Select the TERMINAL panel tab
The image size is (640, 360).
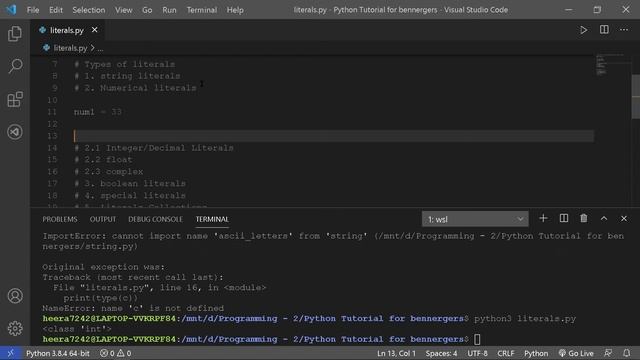212,219
